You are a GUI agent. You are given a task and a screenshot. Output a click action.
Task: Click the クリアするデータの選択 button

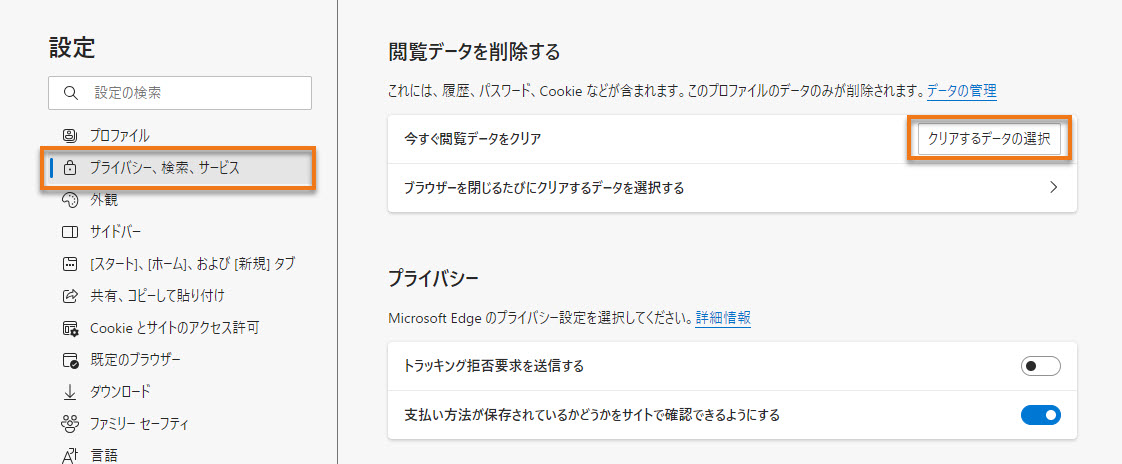(989, 139)
